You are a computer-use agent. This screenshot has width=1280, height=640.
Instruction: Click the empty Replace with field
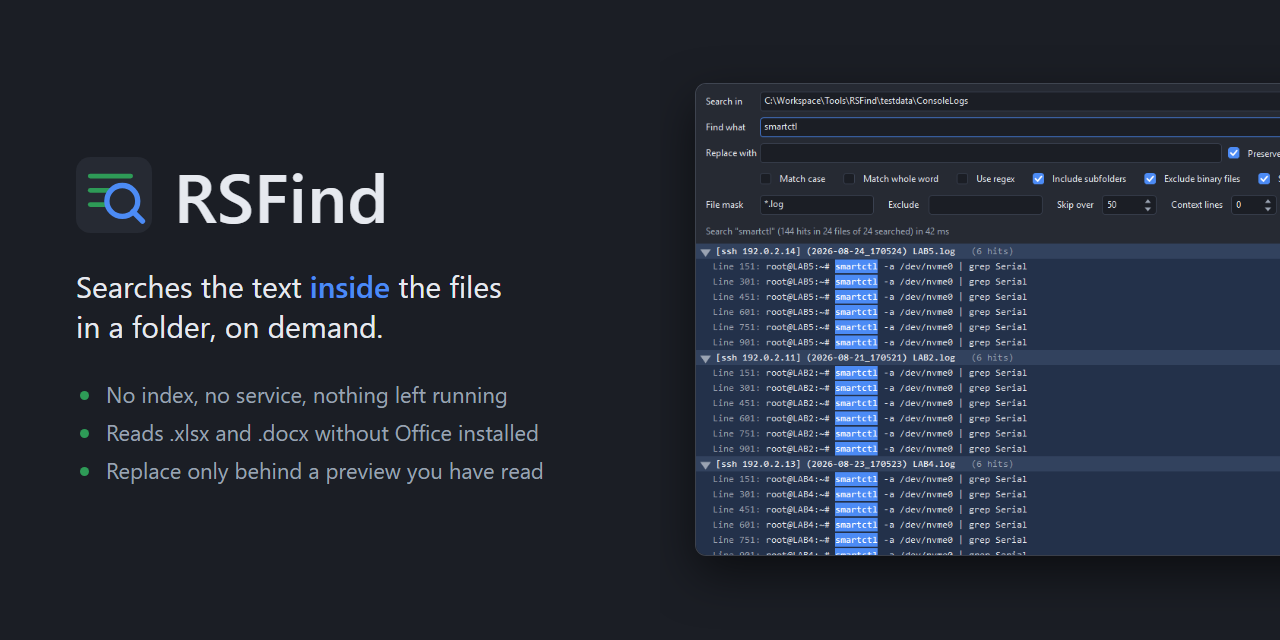[991, 153]
